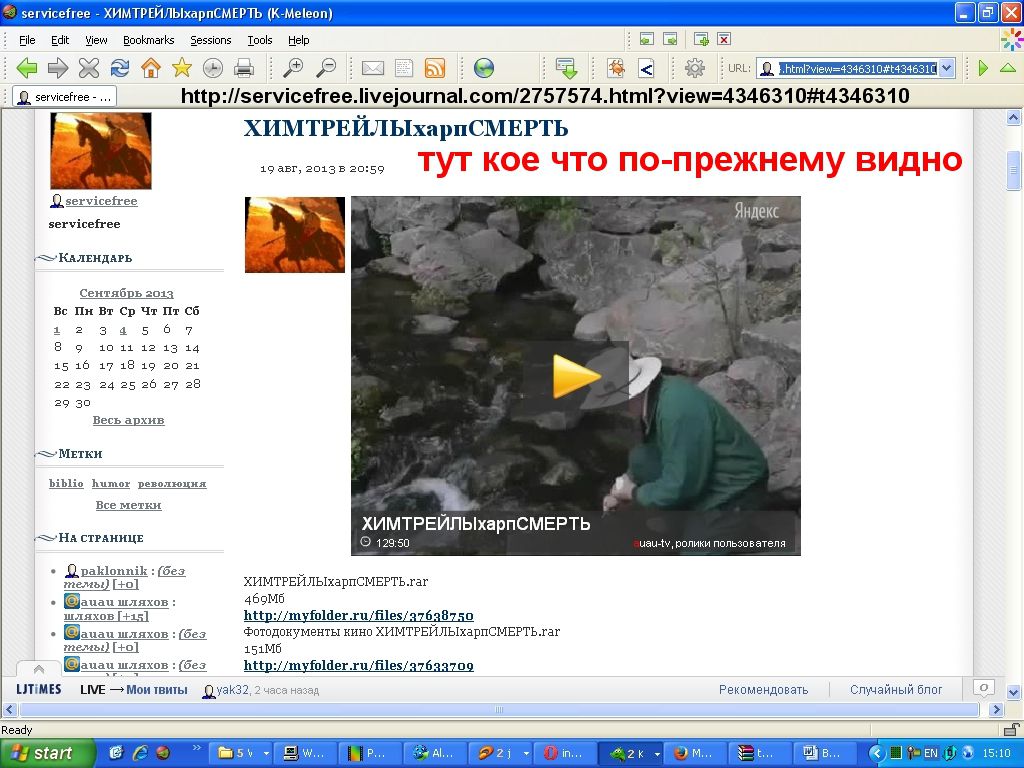The image size is (1024, 768).
Task: Open the Bookmarks menu
Action: point(148,40)
